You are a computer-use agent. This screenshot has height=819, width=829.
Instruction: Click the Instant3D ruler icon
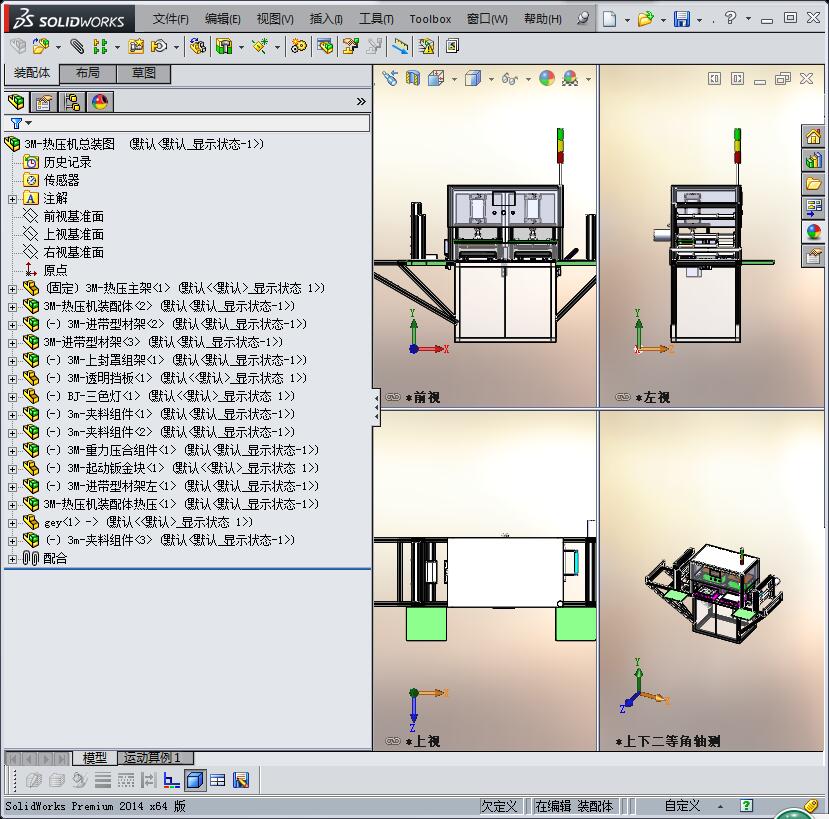point(400,47)
